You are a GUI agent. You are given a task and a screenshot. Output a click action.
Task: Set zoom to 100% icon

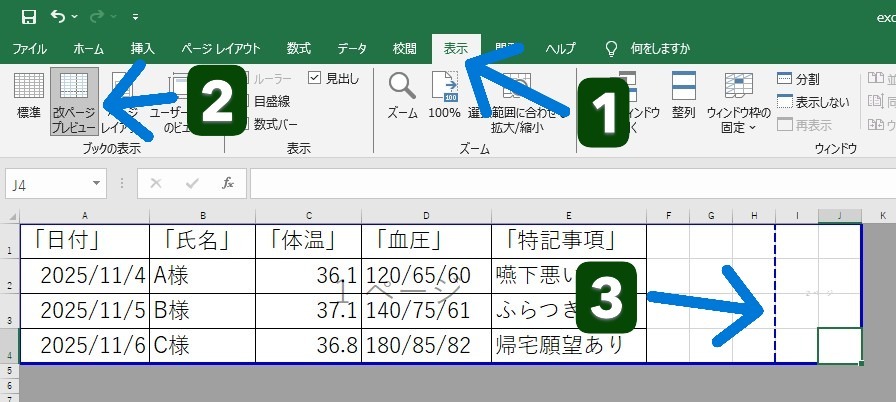[444, 95]
